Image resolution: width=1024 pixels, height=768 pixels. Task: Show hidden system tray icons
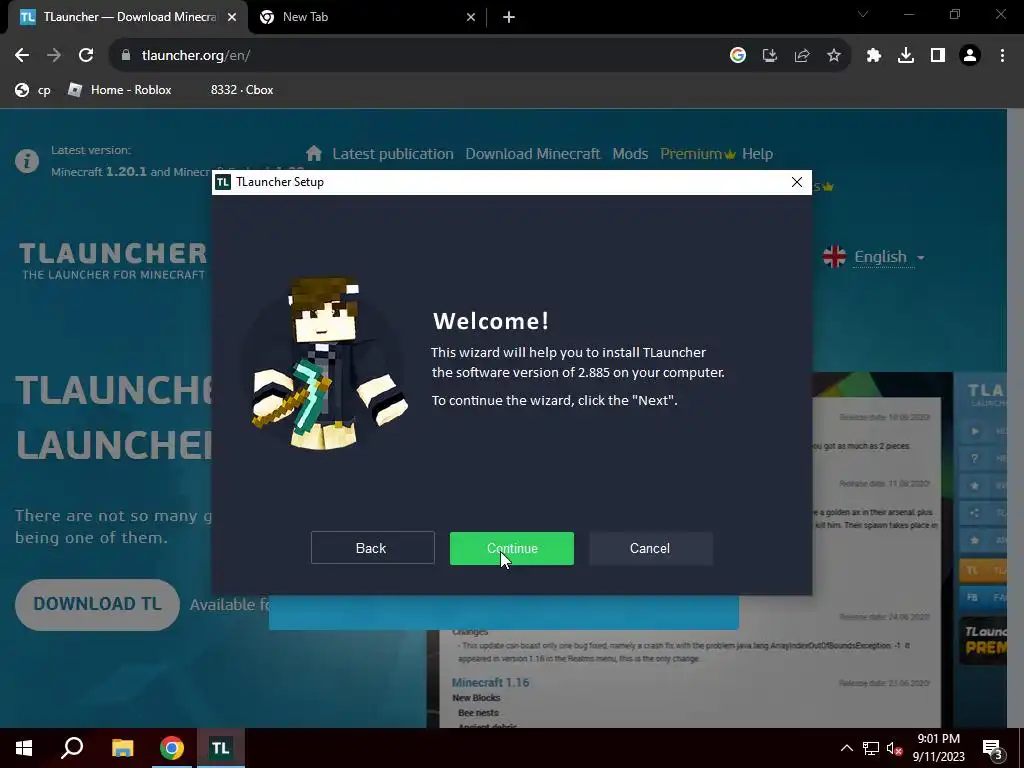pos(846,748)
